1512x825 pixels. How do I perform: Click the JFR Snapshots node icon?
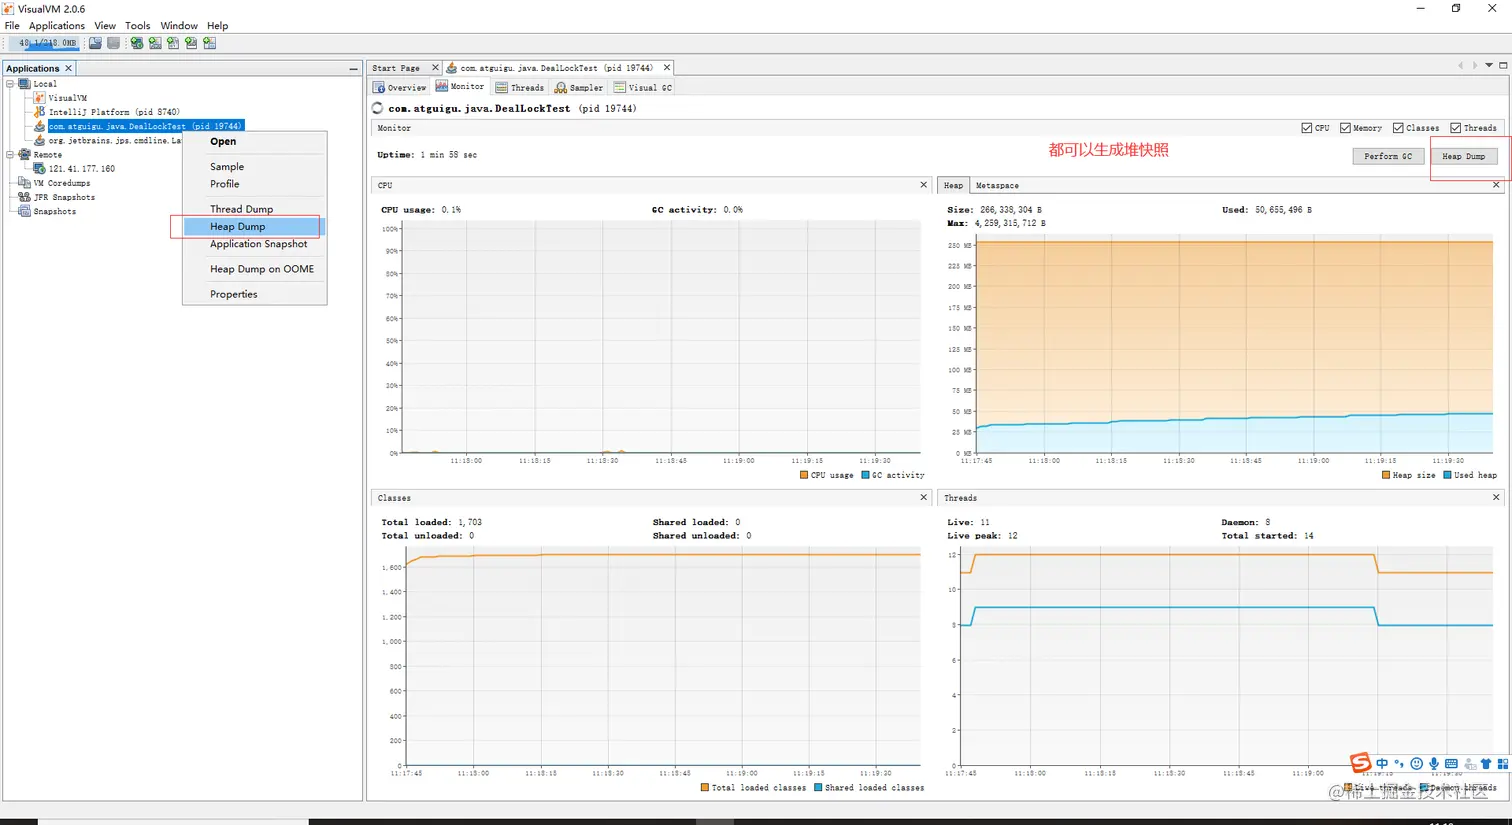point(25,197)
